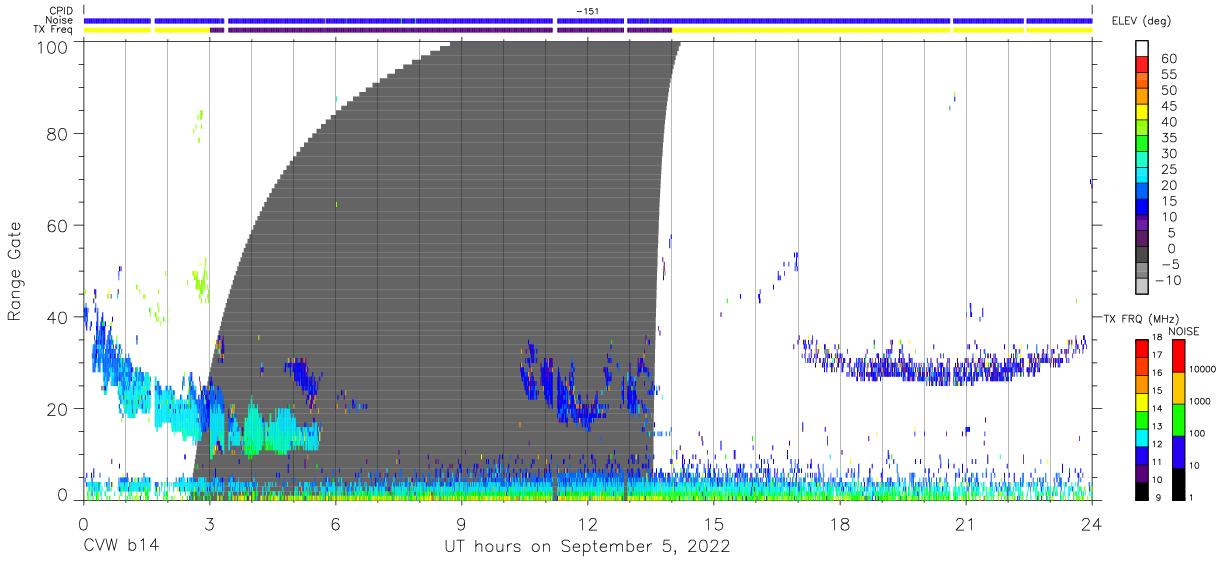Click the "CPID" row label

[x=62, y=11]
